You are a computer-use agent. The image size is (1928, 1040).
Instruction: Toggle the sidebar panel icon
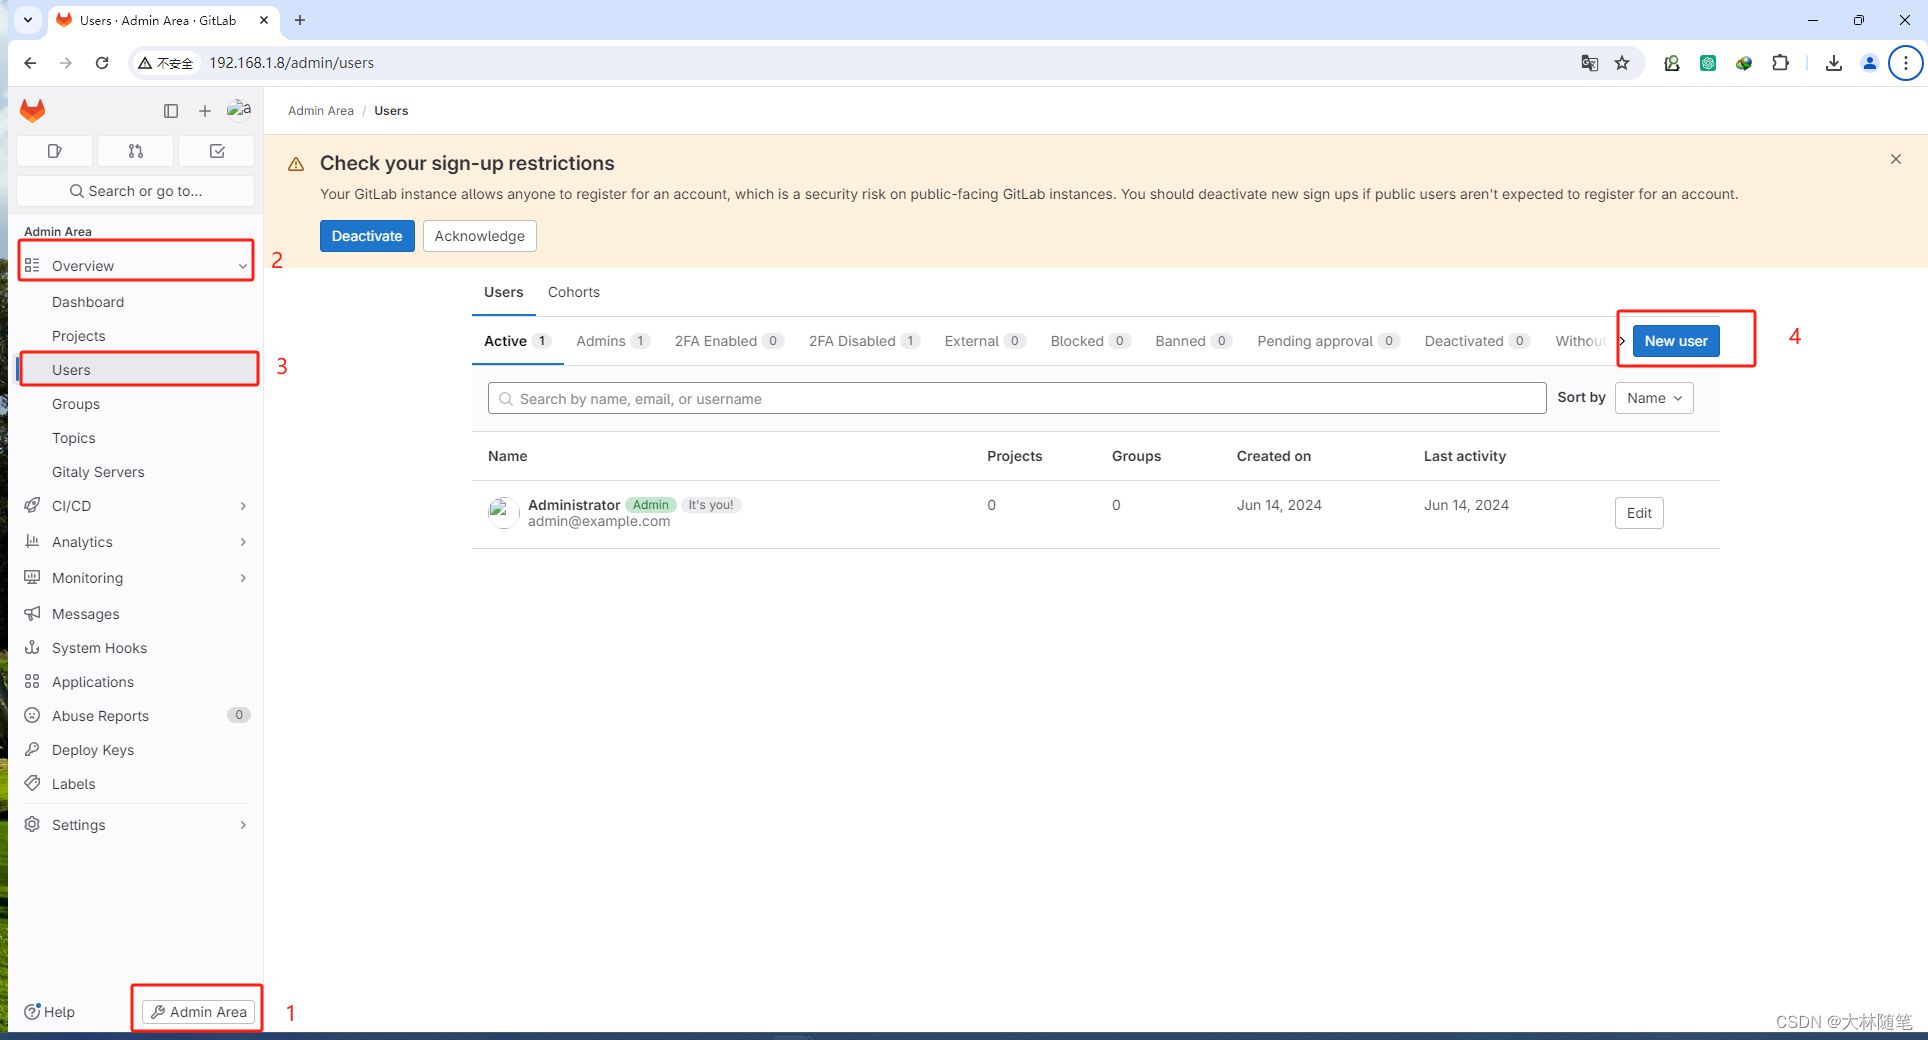[170, 110]
